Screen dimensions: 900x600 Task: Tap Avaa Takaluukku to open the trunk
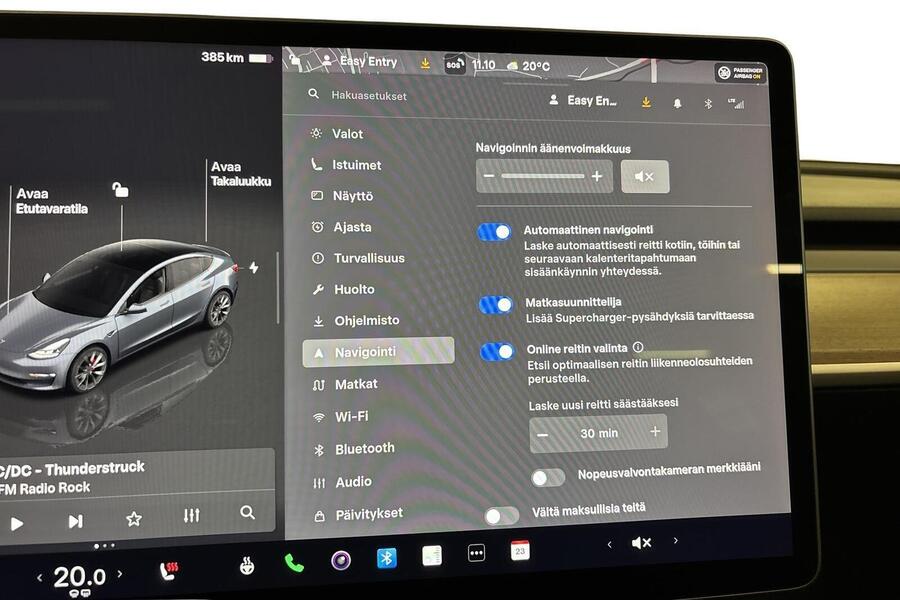tap(240, 170)
